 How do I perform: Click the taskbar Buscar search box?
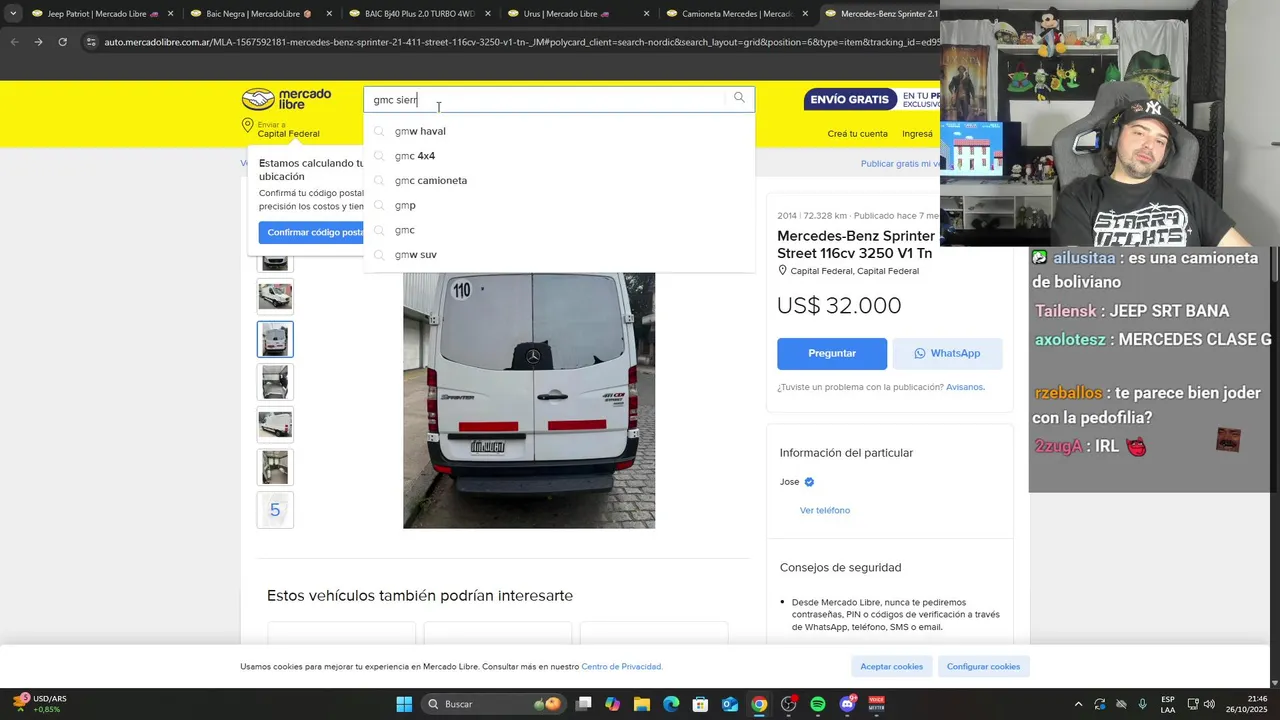click(x=494, y=704)
